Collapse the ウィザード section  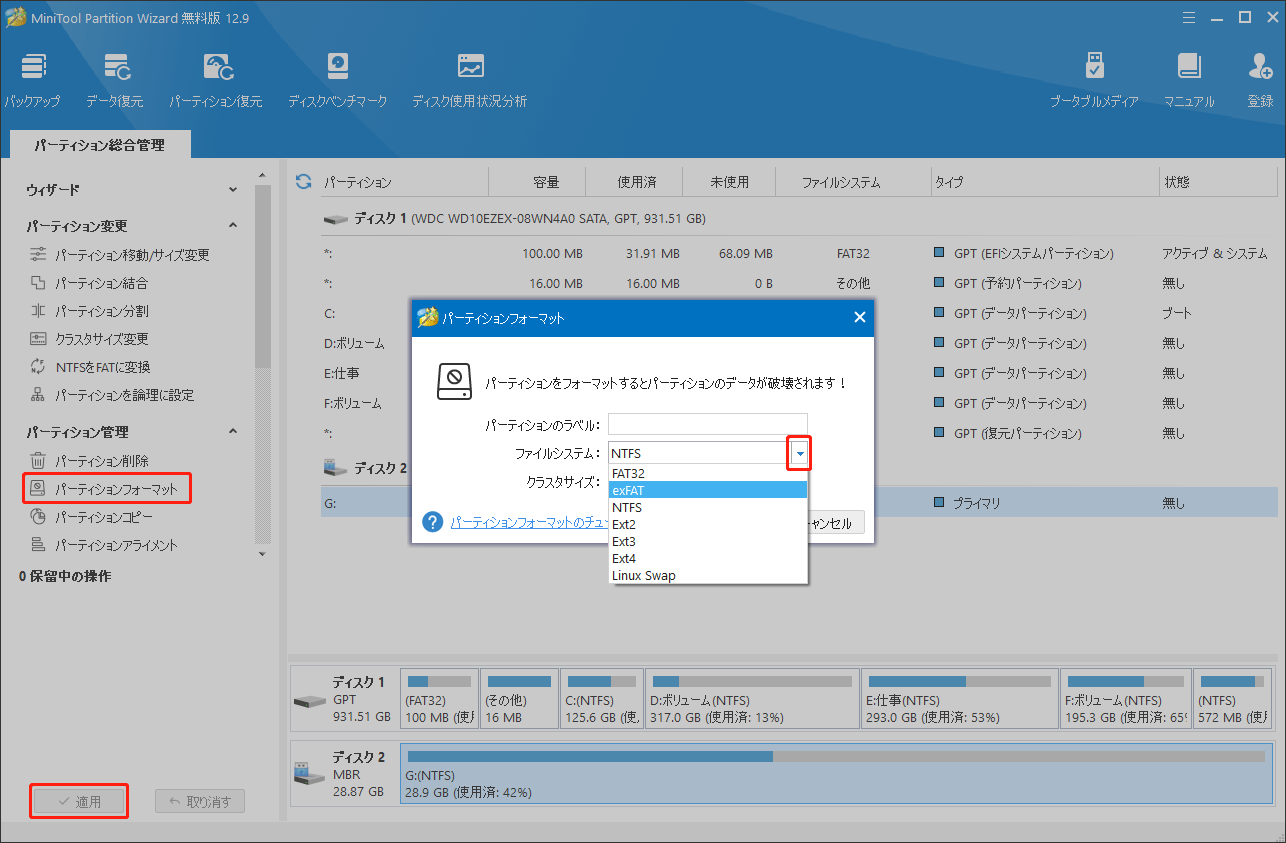[233, 190]
